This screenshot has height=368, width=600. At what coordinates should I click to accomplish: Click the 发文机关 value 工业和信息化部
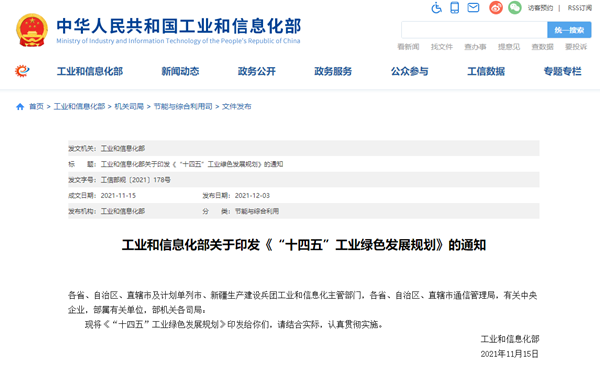123,148
